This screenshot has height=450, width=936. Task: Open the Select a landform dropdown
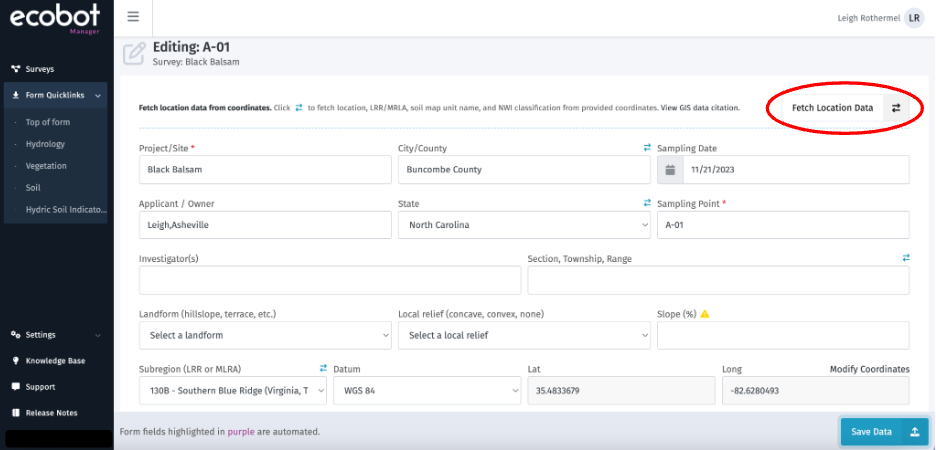coord(265,335)
